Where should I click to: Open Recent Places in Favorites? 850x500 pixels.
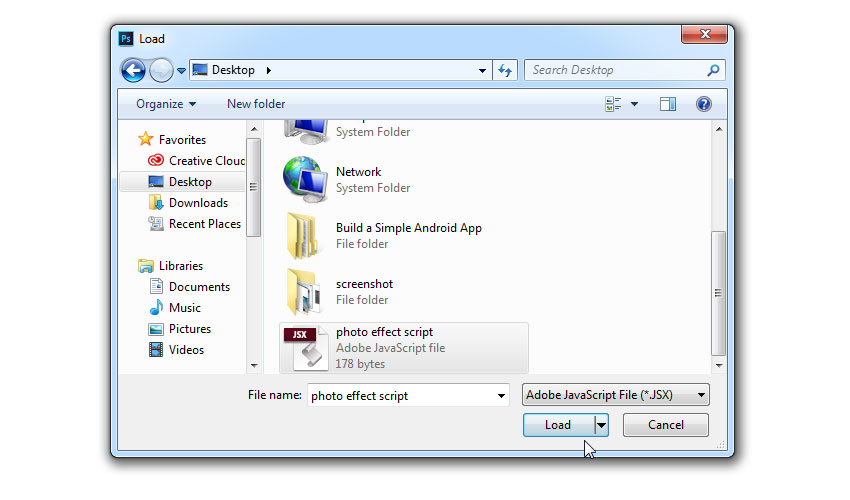pos(205,224)
